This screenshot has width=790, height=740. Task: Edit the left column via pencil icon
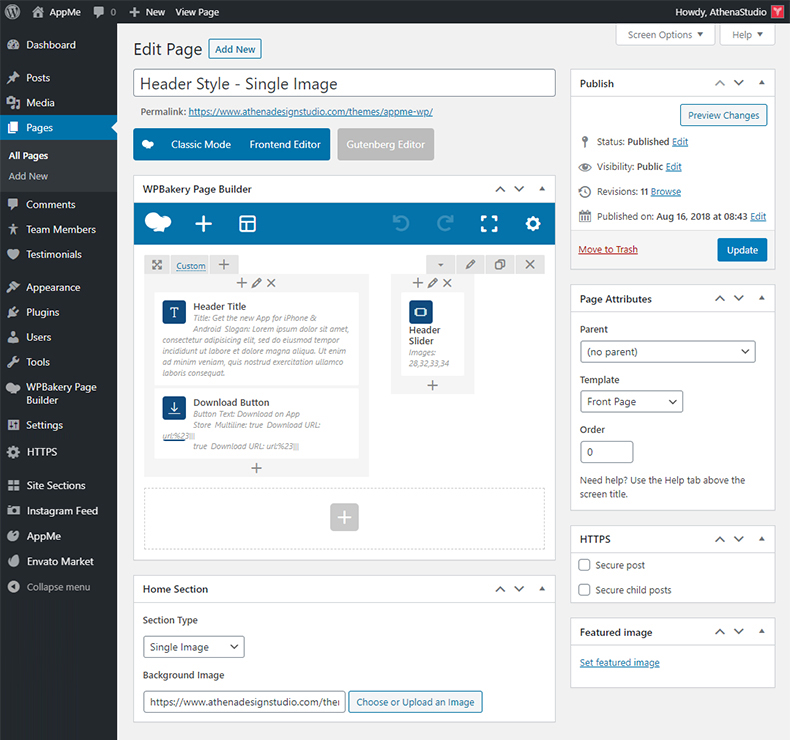tap(256, 283)
